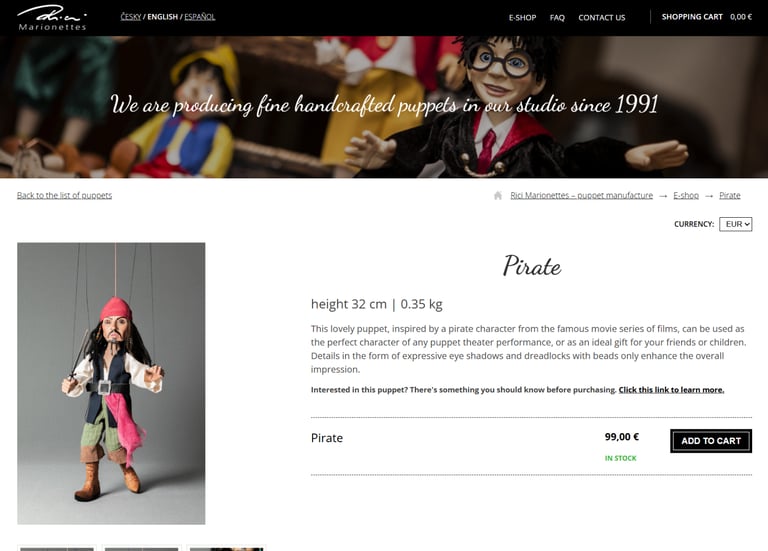Click the link to learn more
This screenshot has height=551, width=768.
pos(671,390)
